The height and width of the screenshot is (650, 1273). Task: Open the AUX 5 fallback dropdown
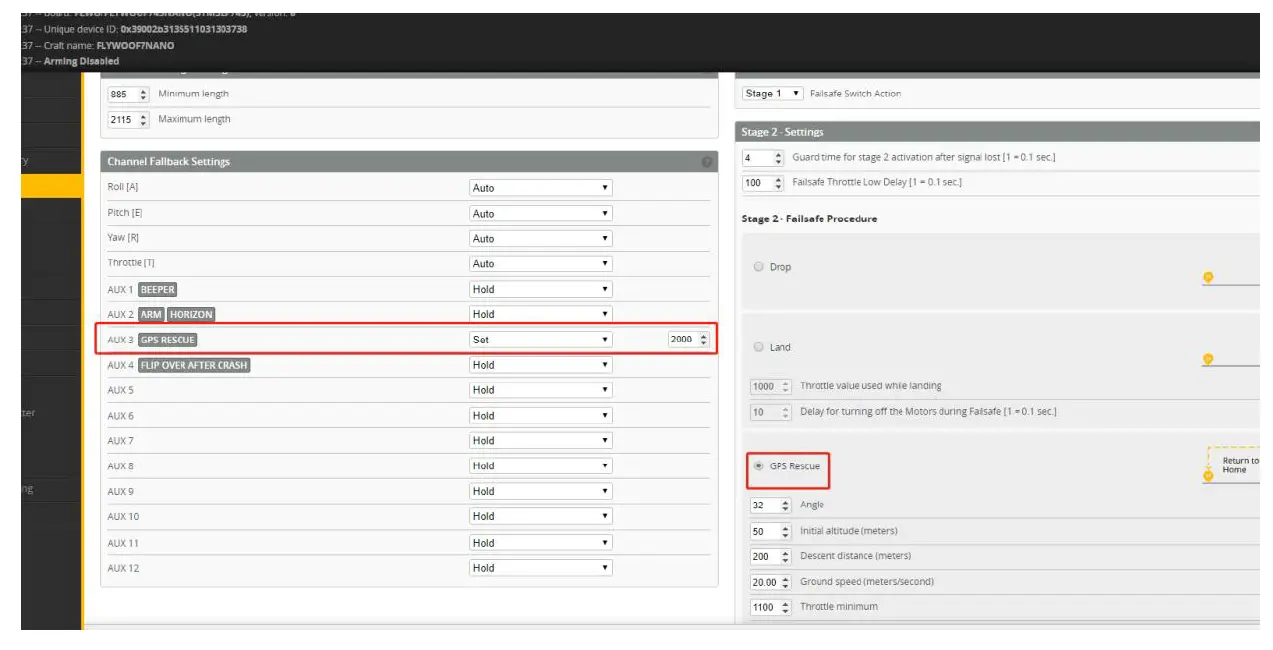coord(540,390)
